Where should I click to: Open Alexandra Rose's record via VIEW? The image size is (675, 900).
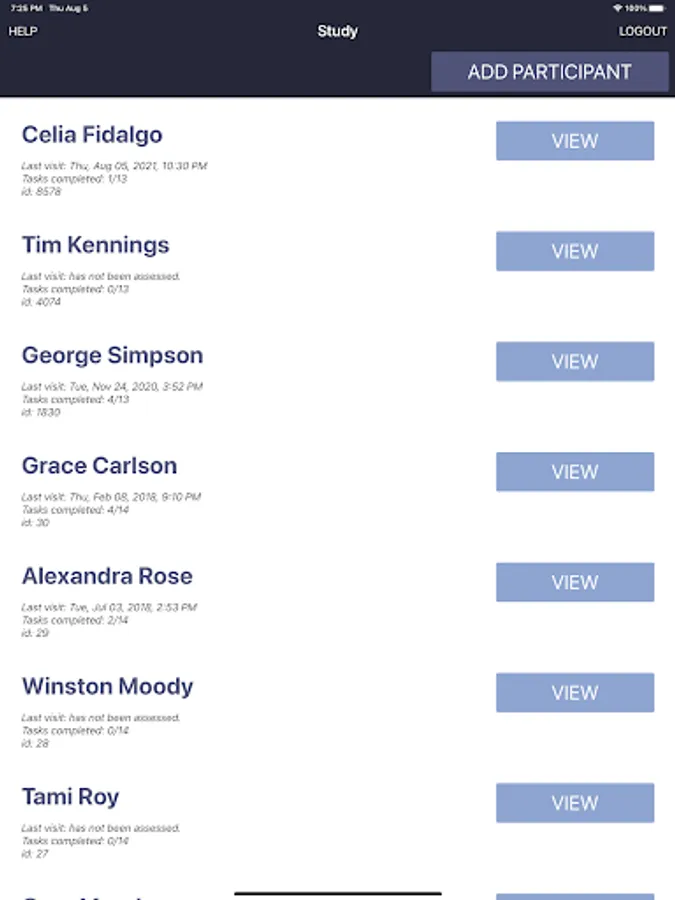pyautogui.click(x=575, y=583)
